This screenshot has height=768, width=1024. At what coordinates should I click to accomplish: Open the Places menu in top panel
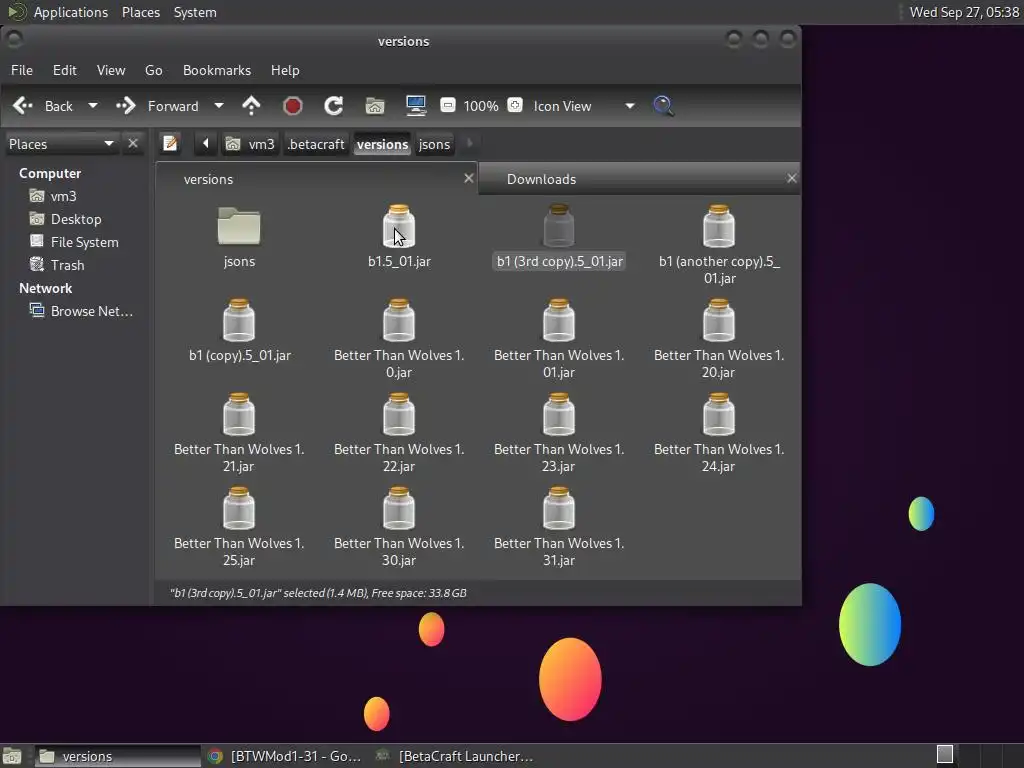(141, 12)
